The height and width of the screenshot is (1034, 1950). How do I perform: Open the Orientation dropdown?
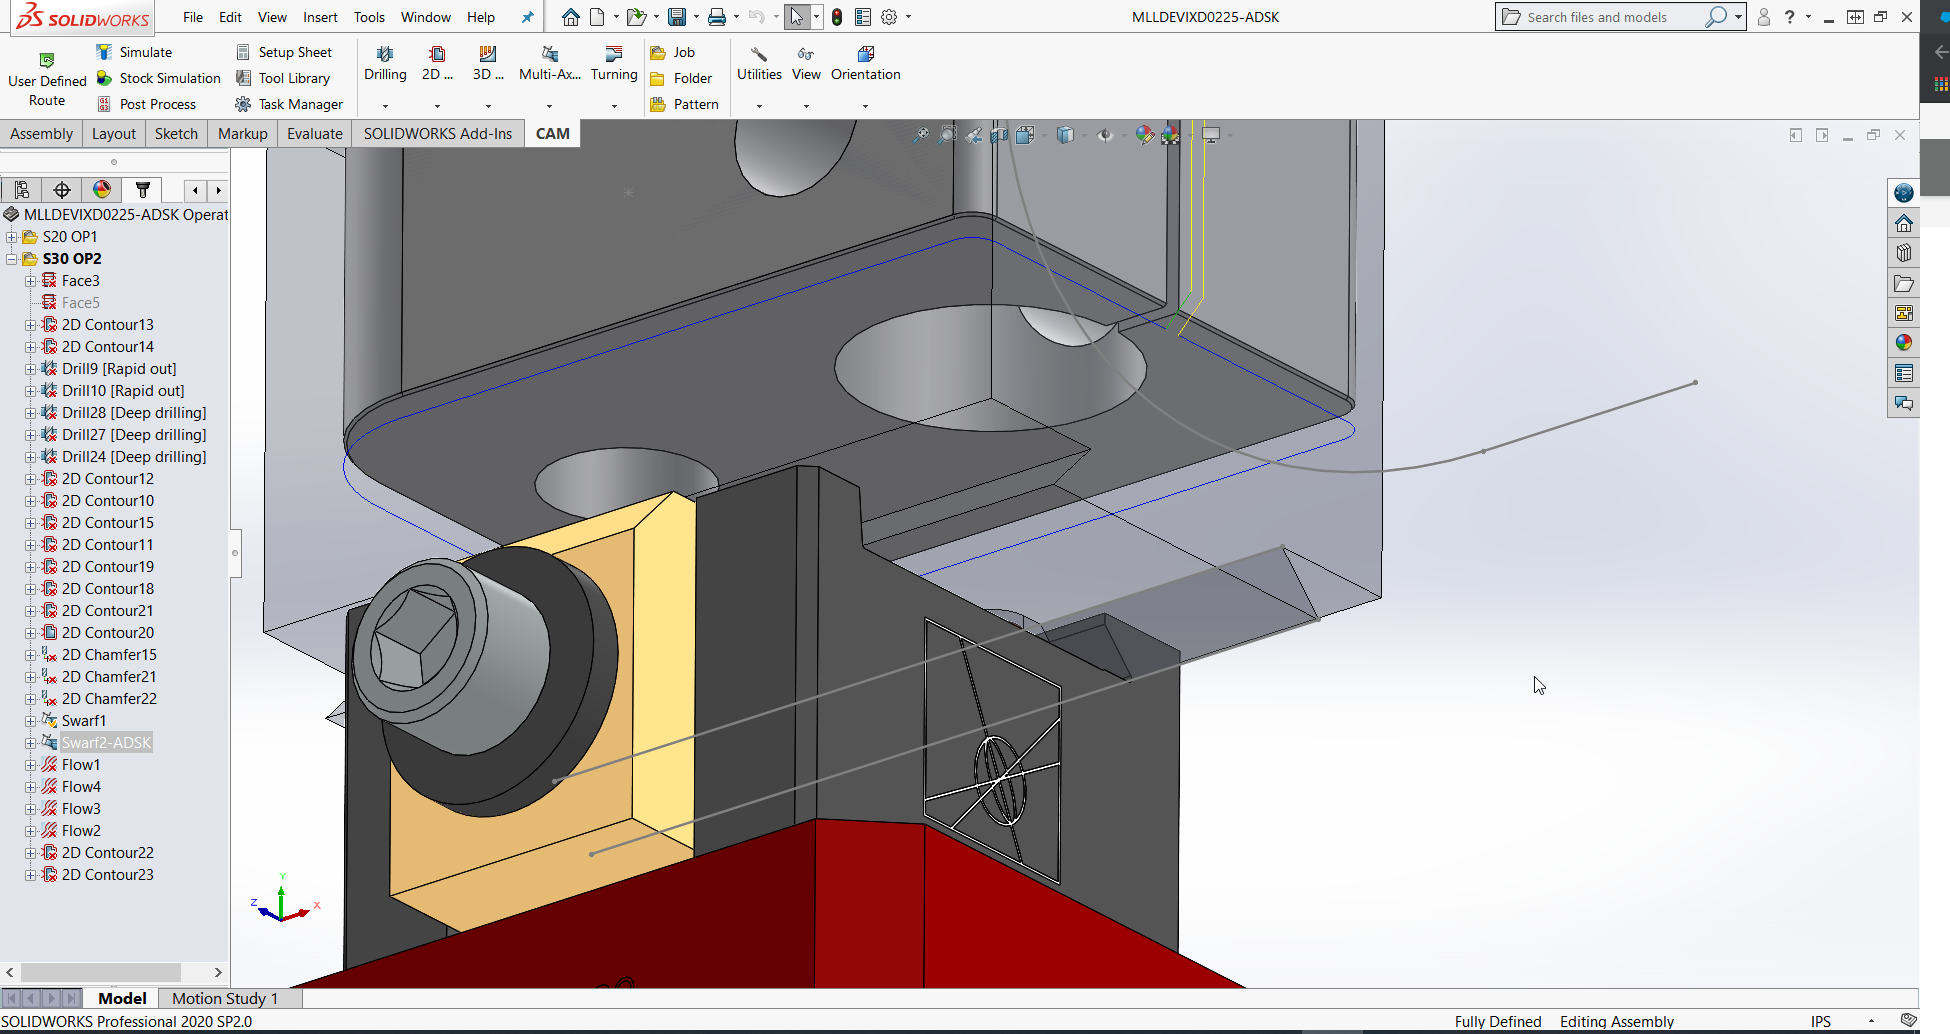pos(865,106)
